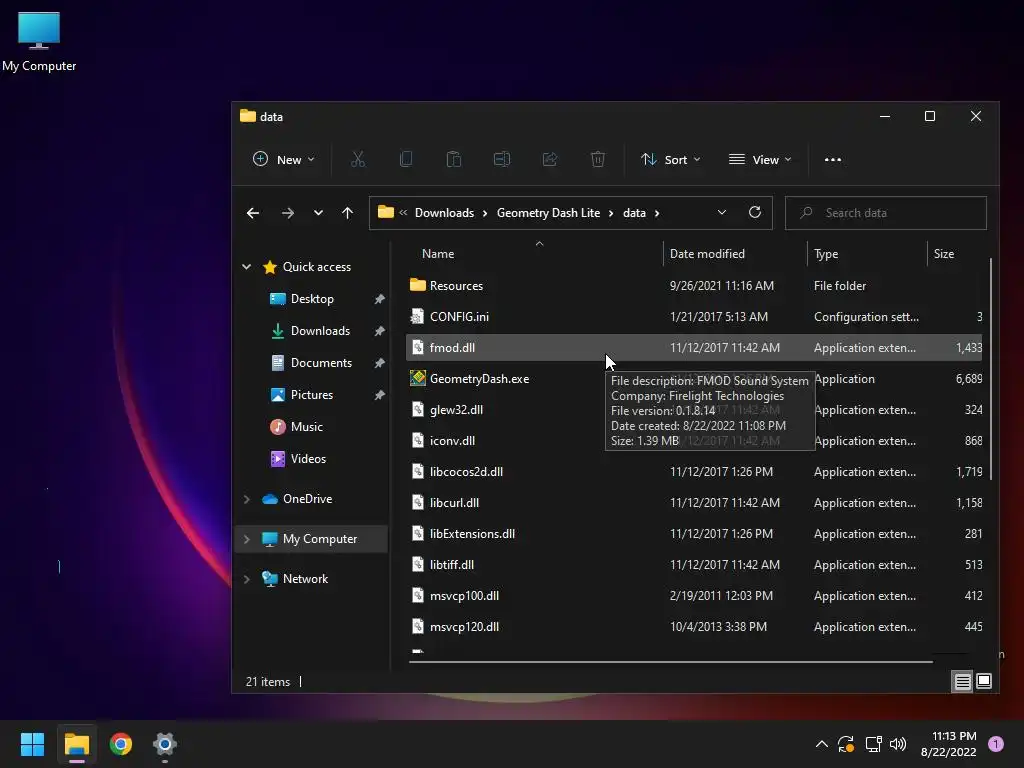The height and width of the screenshot is (768, 1024).
Task: Sort by Date modified column header
Action: pos(707,253)
